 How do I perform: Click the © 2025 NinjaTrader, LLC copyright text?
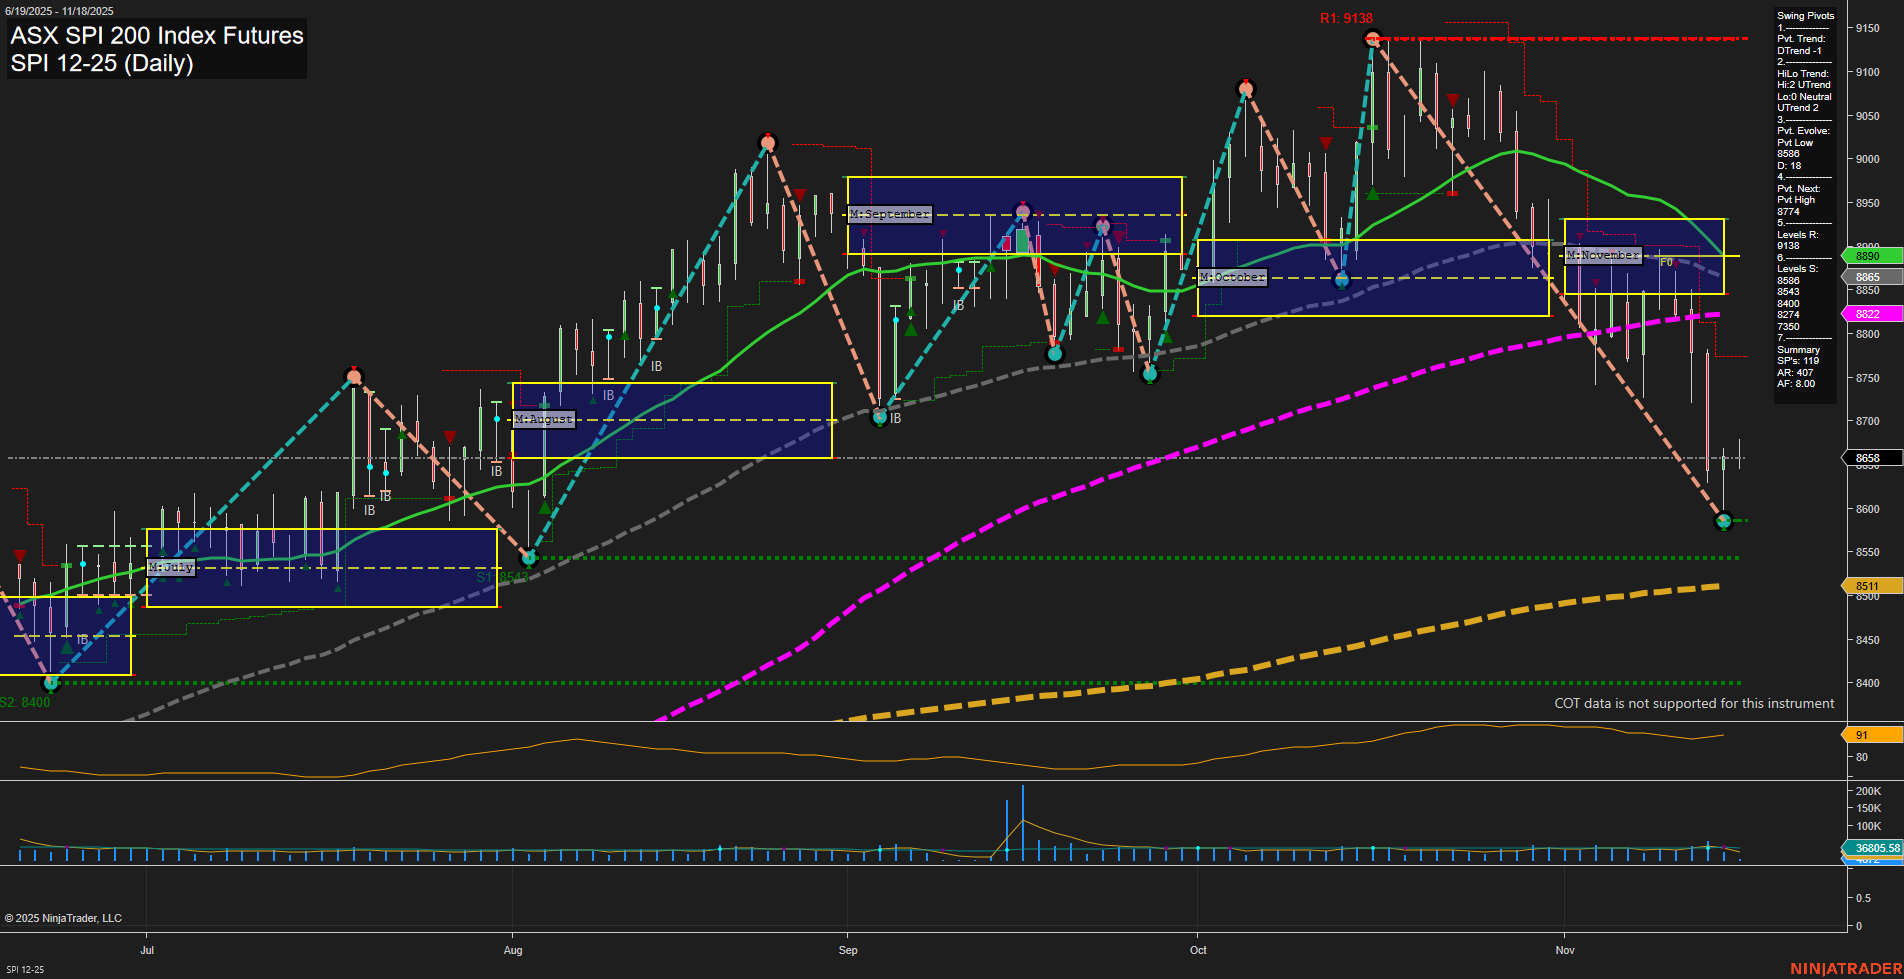[x=66, y=917]
